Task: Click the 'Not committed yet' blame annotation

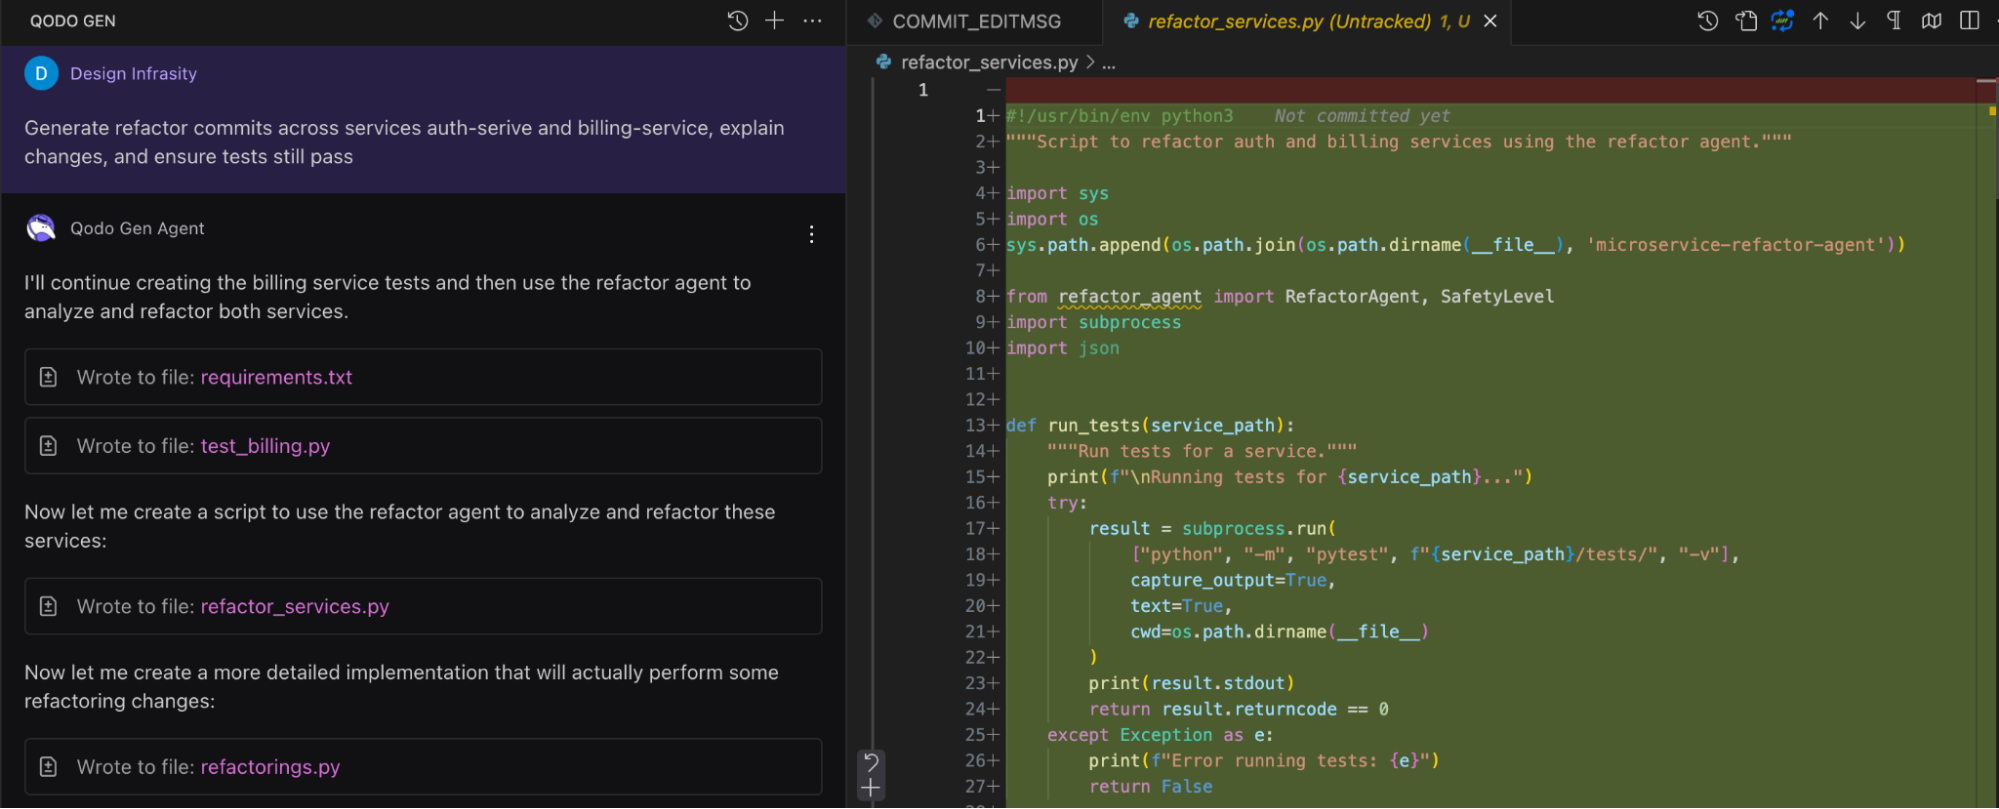Action: tap(1362, 116)
